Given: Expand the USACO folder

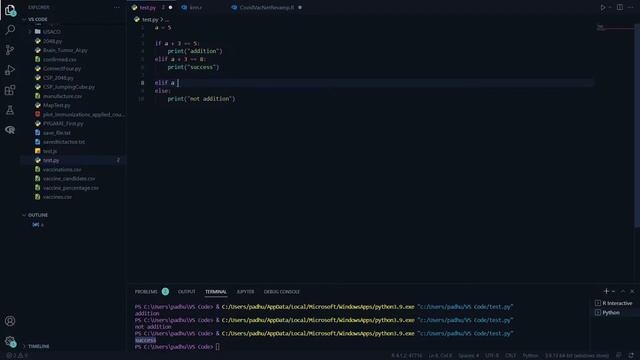Looking at the screenshot, I should coord(51,31).
